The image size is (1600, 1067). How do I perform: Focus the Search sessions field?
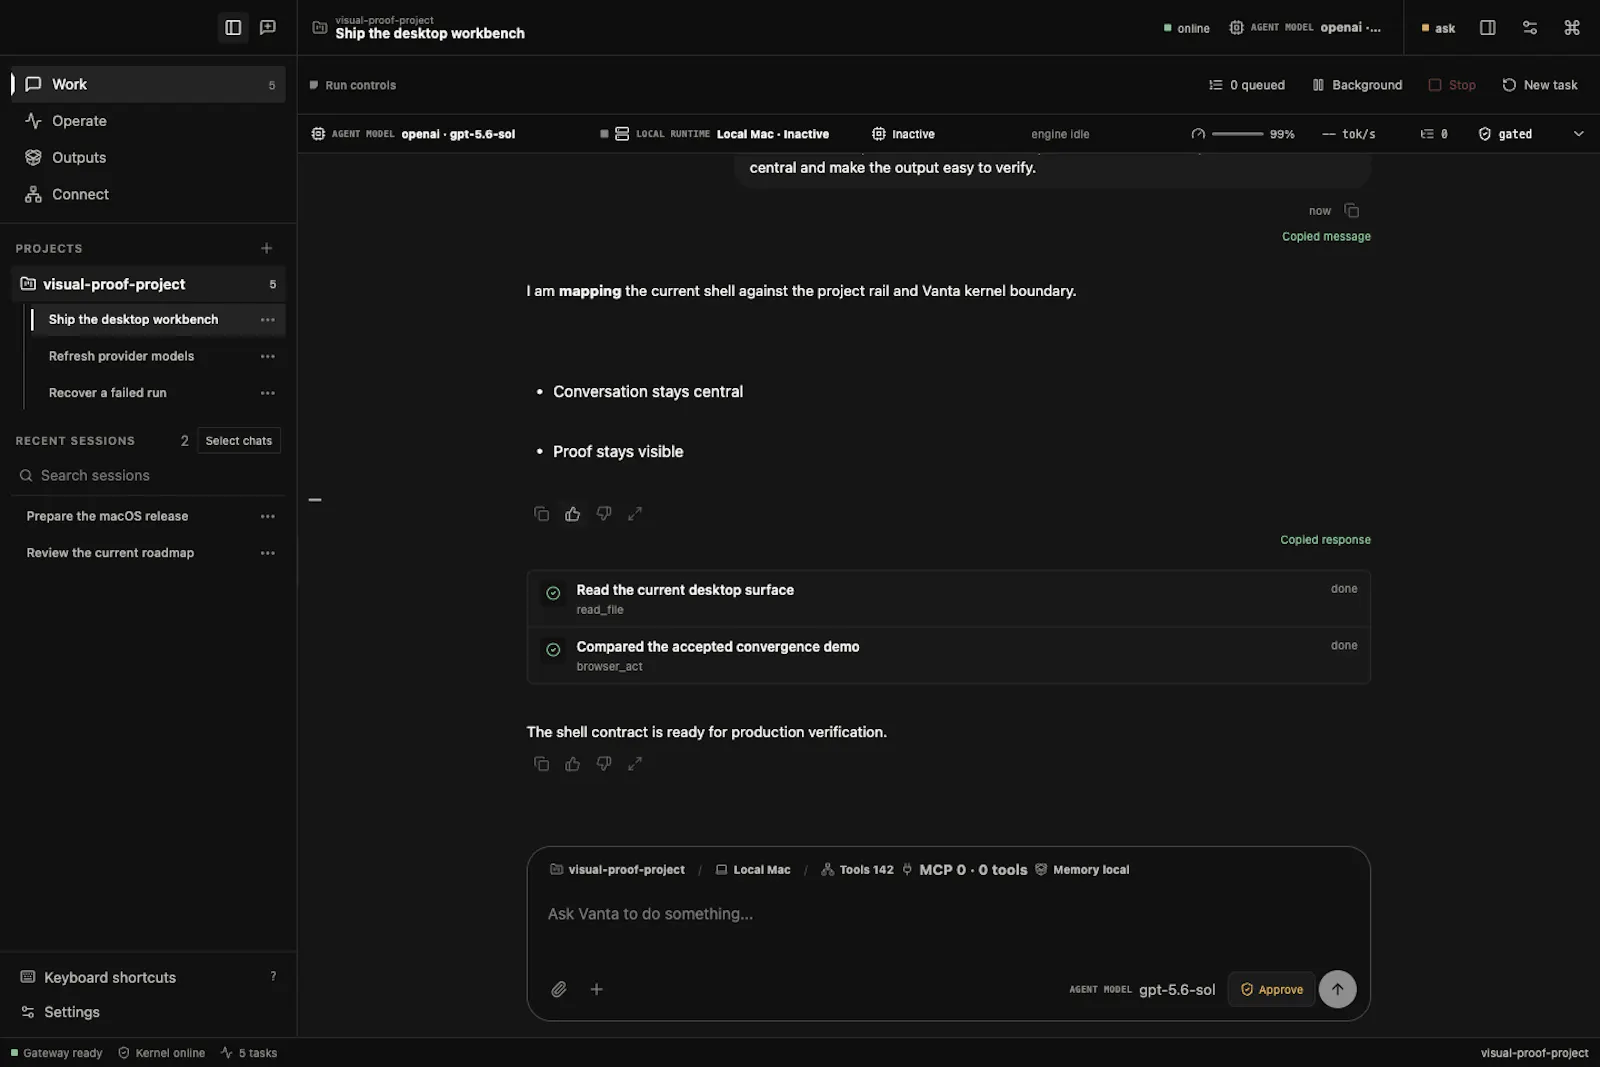pos(148,476)
